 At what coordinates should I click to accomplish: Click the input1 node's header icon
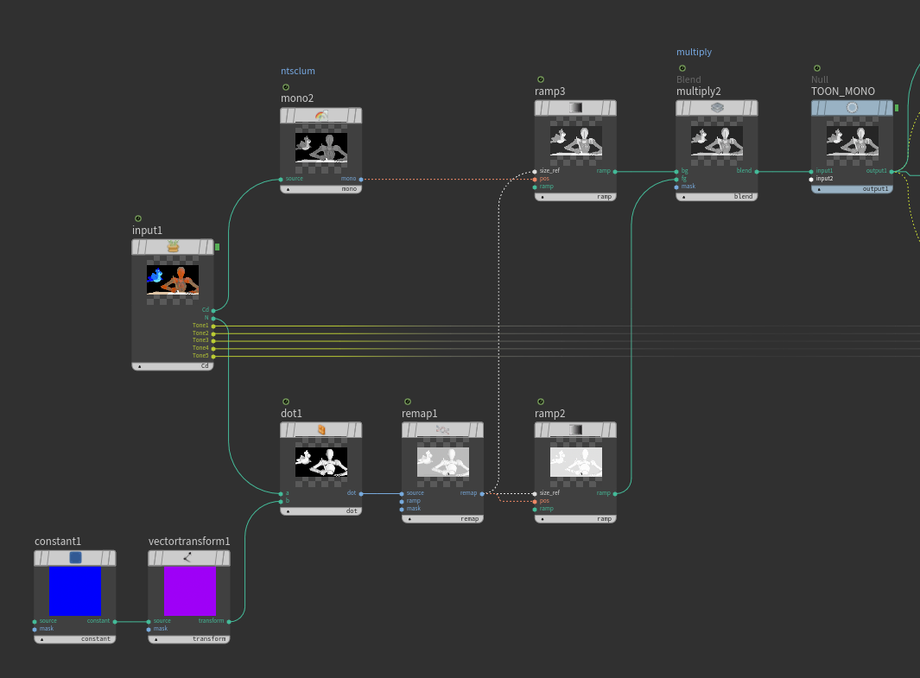click(173, 246)
